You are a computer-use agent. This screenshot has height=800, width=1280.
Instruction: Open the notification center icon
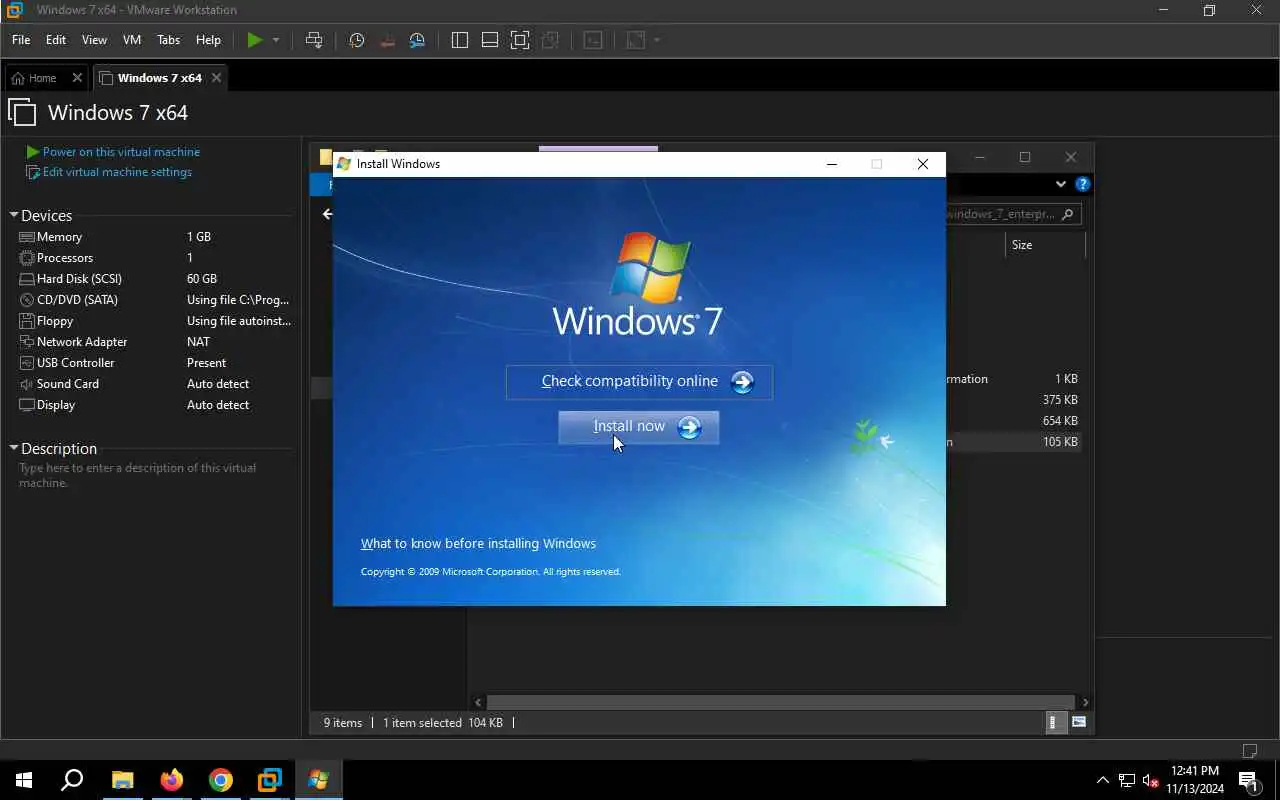[x=1248, y=780]
